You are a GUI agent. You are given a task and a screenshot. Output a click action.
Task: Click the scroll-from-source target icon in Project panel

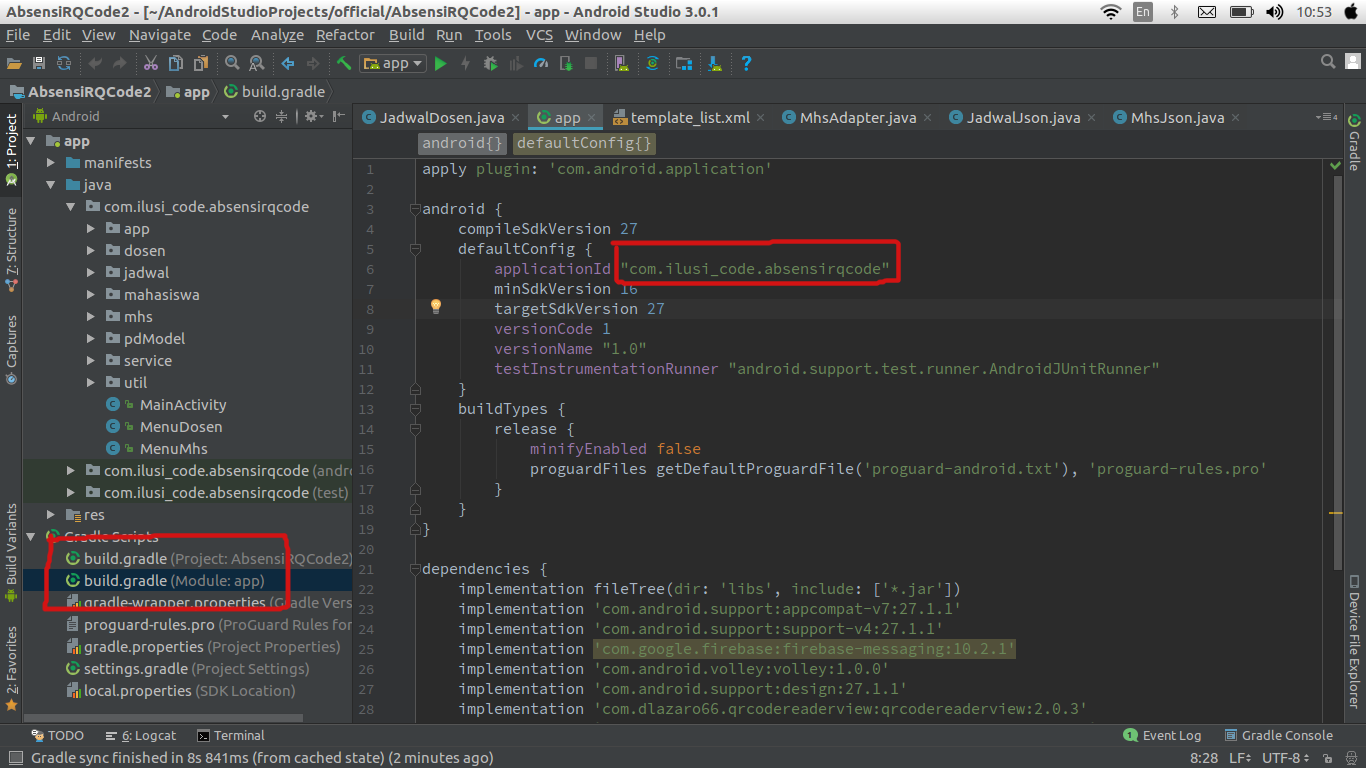(260, 116)
